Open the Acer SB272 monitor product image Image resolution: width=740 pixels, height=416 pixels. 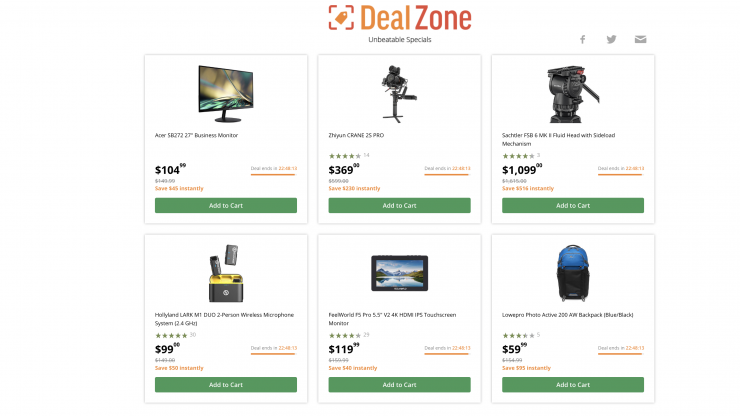pyautogui.click(x=226, y=94)
